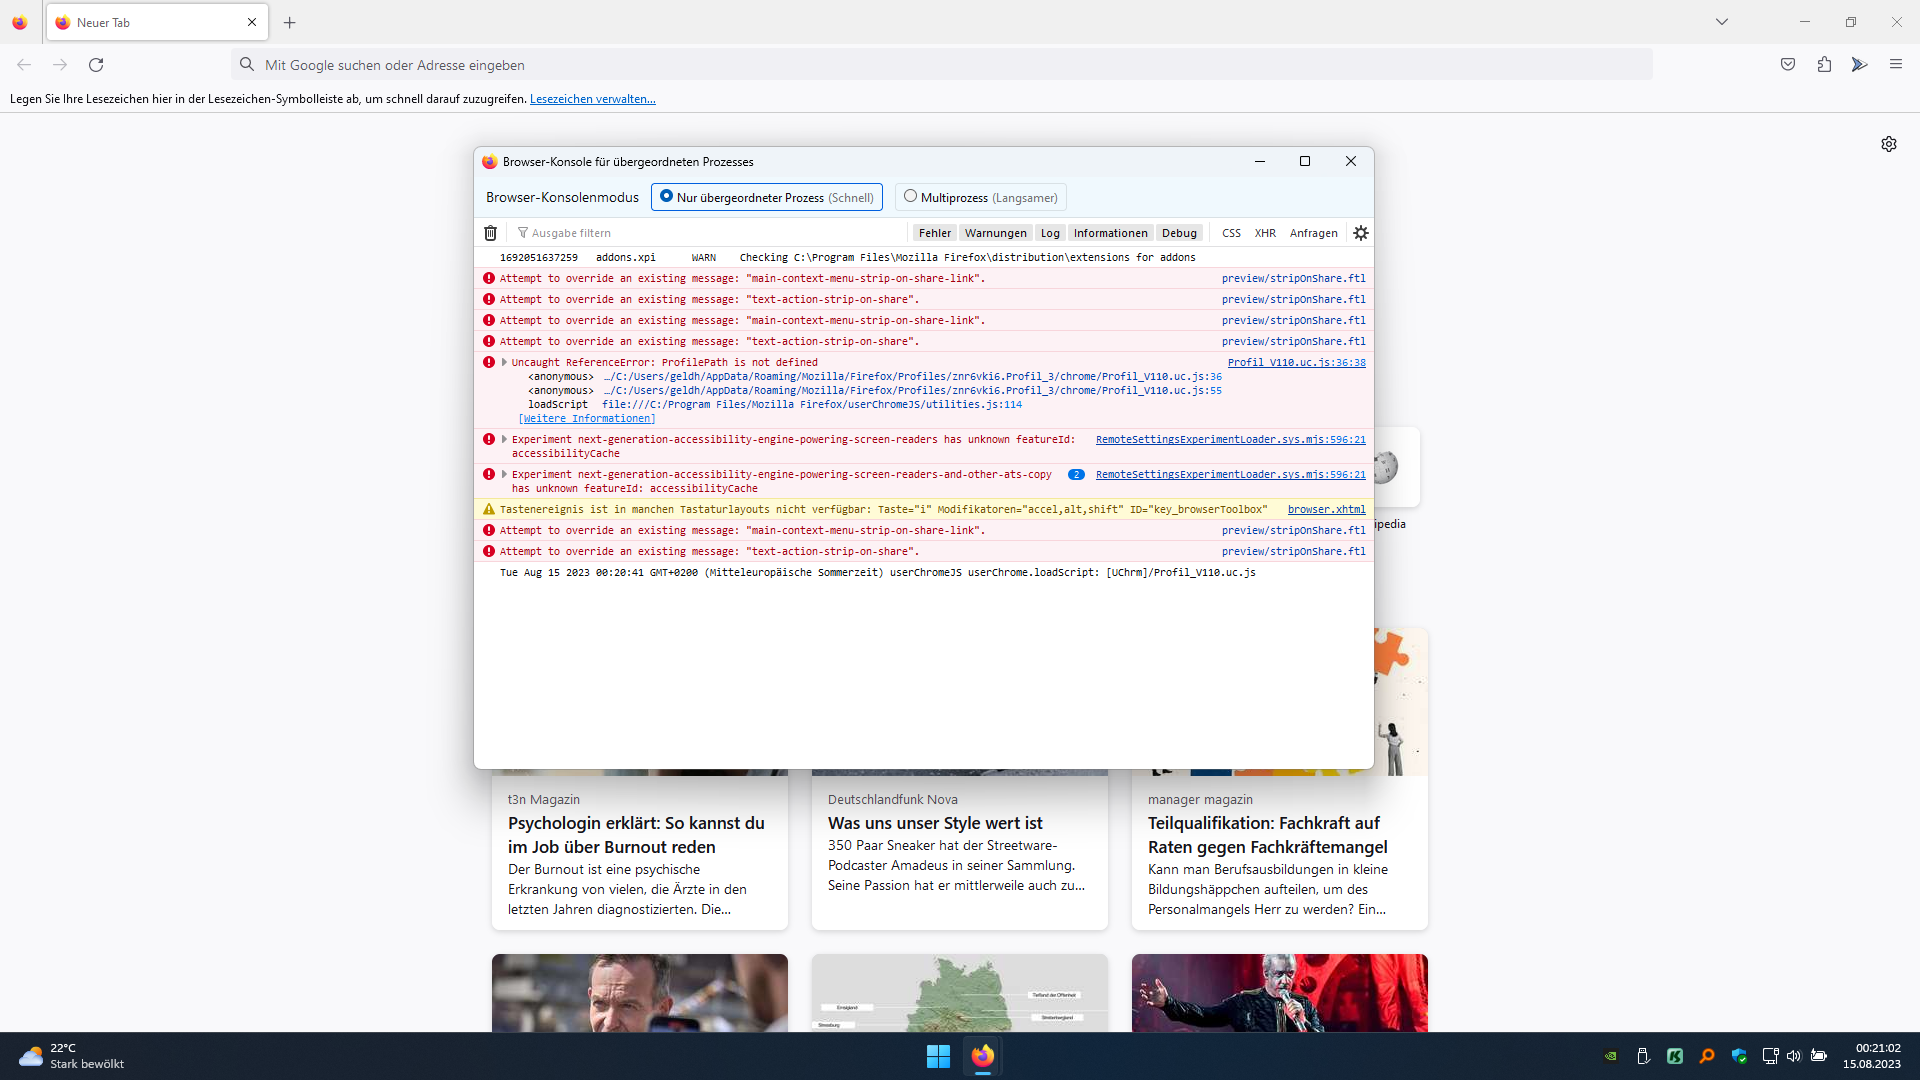Toggle the Fehler filter button
This screenshot has width=1920, height=1080.
(x=935, y=233)
